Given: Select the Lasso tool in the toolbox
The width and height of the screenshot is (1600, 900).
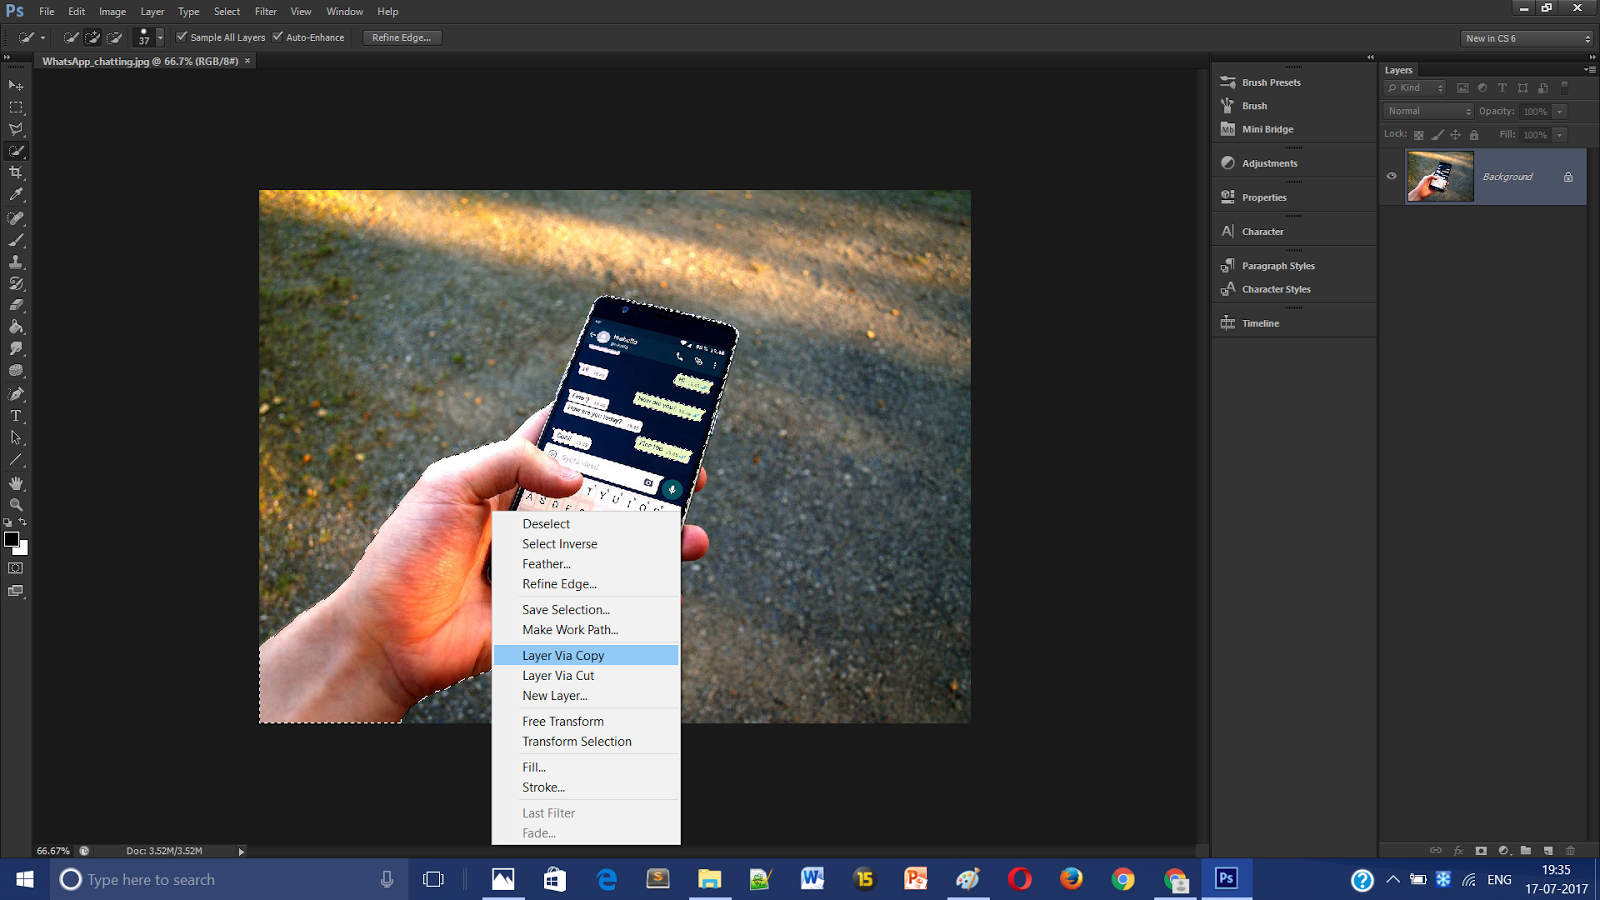Looking at the screenshot, I should pyautogui.click(x=16, y=129).
